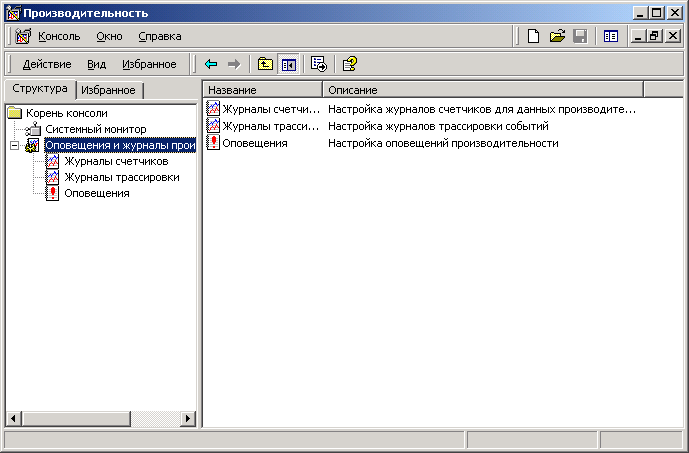Screen dimensions: 689x453
Task: Click the New window icon in top toolbar
Action: coord(611,36)
